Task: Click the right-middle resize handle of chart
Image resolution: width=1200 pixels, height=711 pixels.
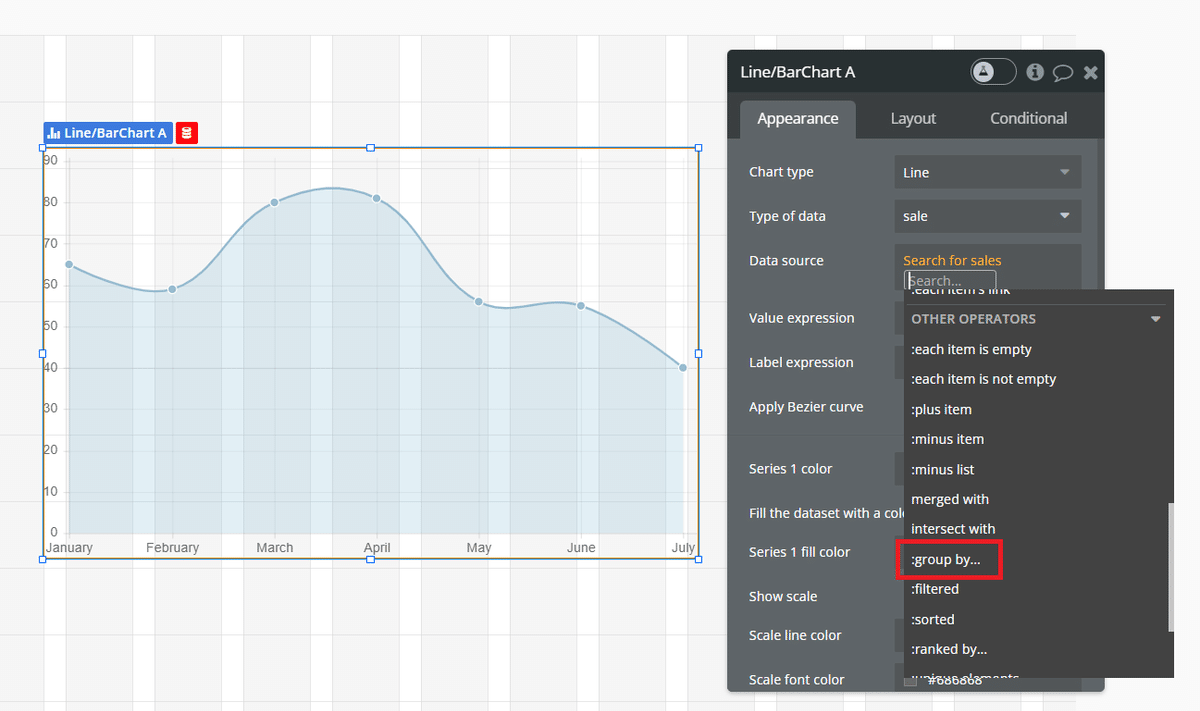Action: pos(698,353)
